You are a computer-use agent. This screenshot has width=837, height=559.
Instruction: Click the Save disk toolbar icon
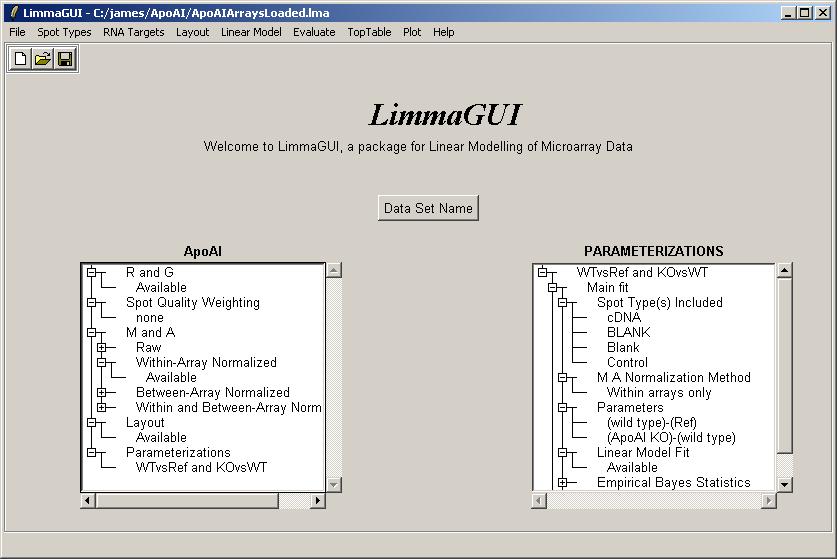(65, 59)
